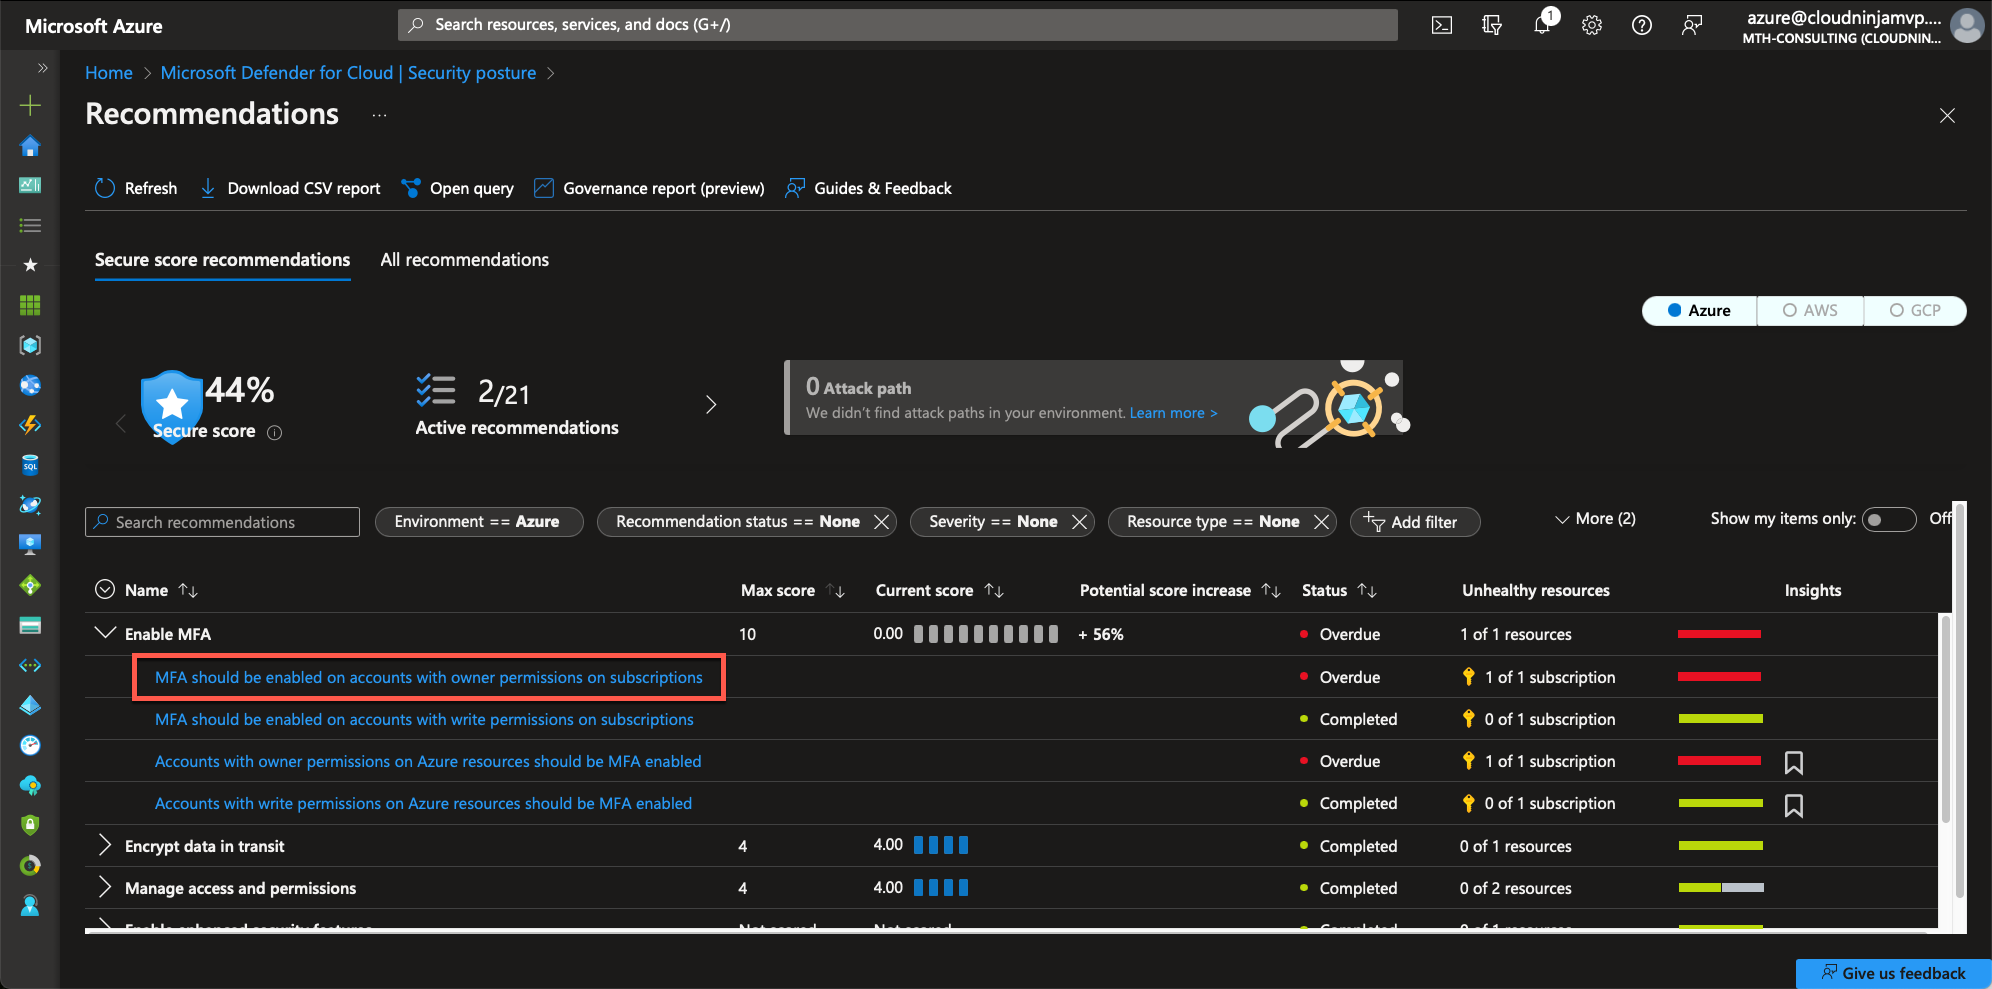1992x989 pixels.
Task: Toggle Show my items only switch
Action: click(x=1889, y=519)
